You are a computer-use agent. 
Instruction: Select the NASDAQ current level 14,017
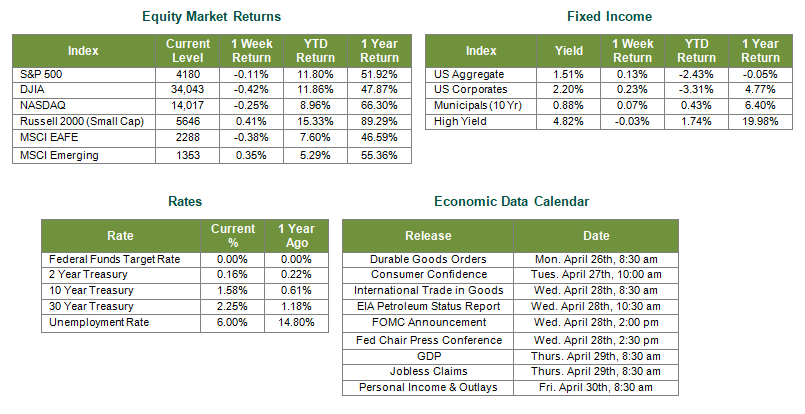click(x=187, y=106)
